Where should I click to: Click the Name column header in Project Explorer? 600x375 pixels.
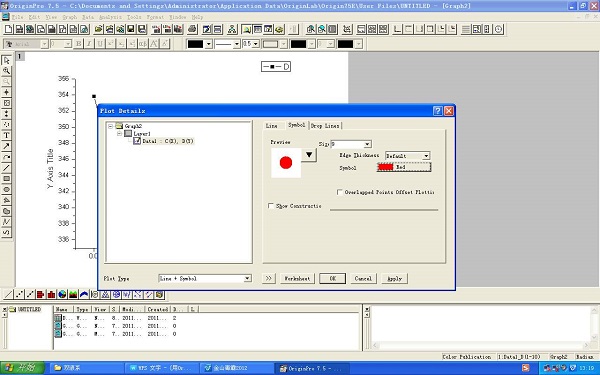[x=62, y=309]
